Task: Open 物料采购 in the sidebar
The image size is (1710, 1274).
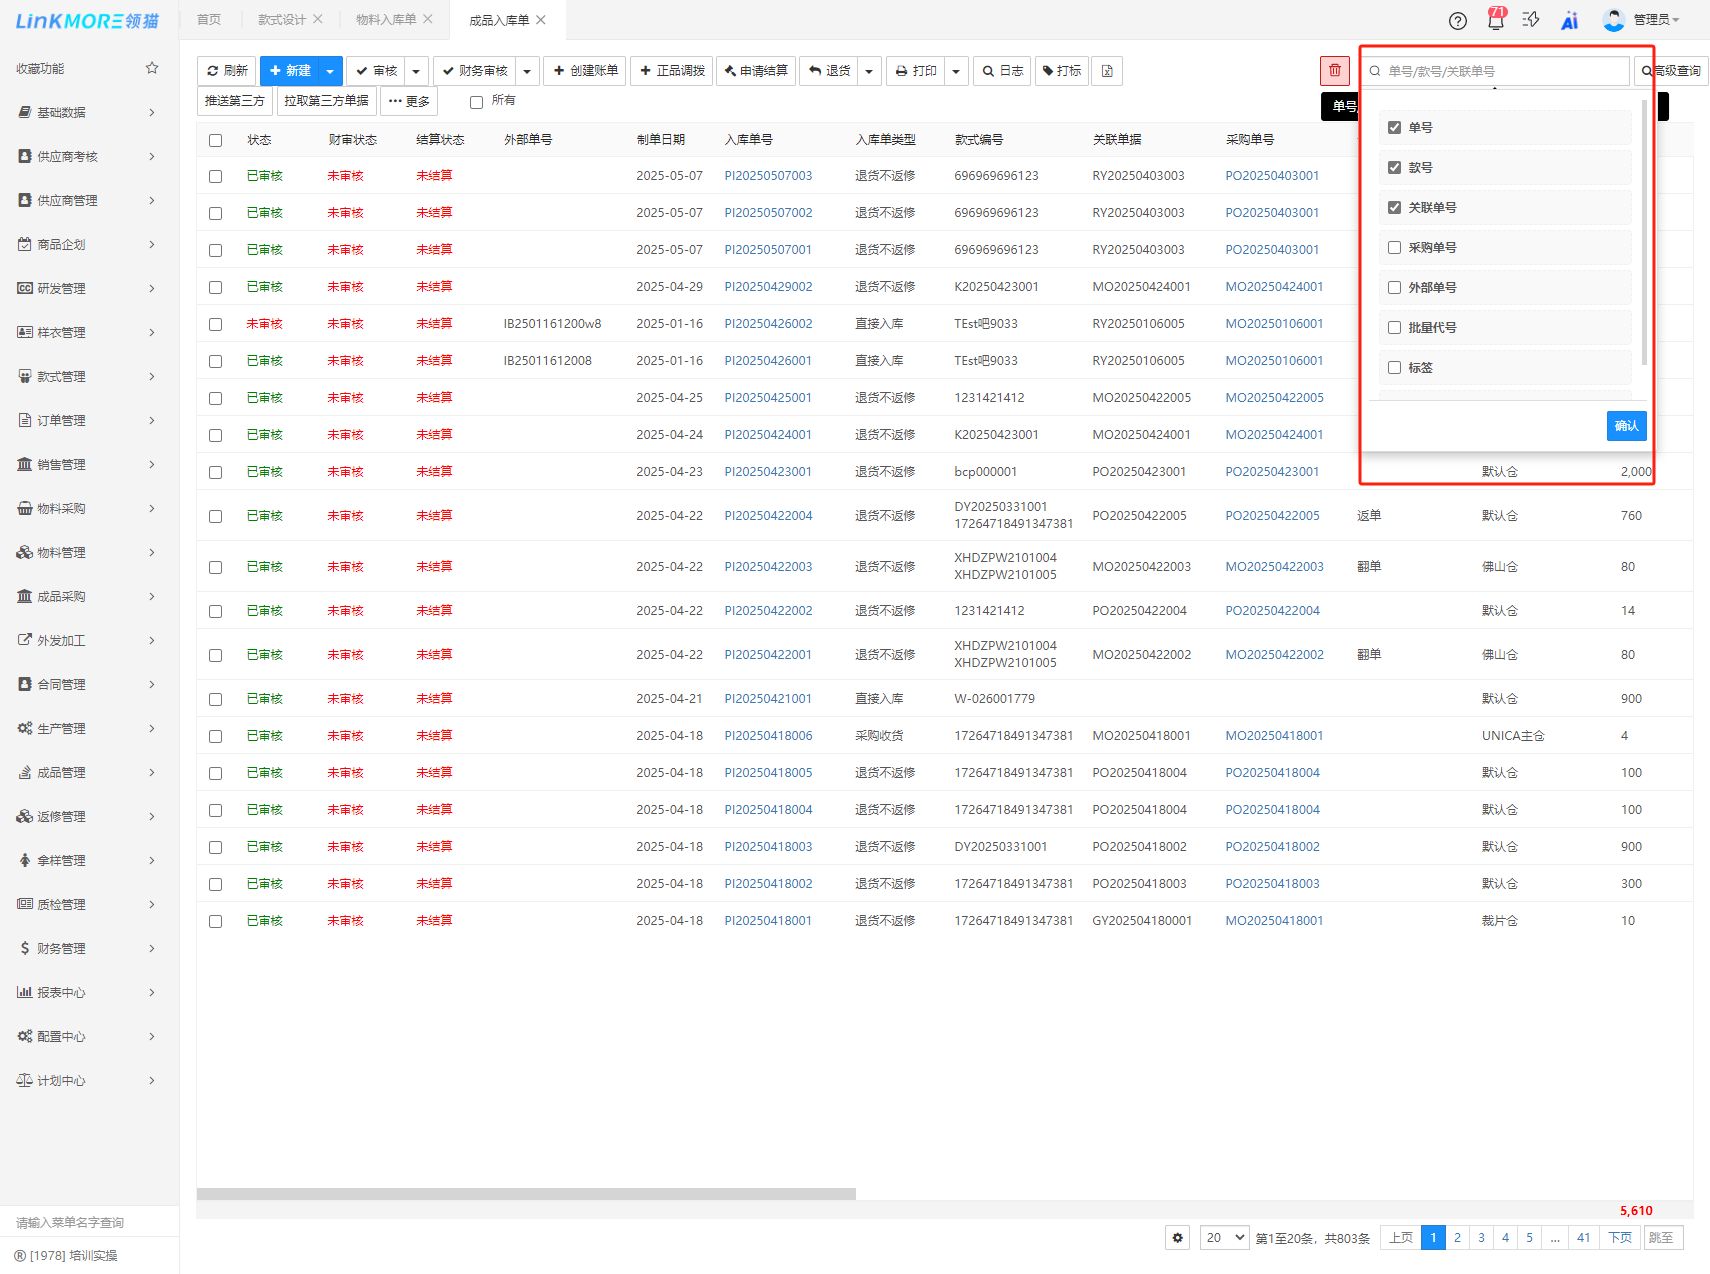Action: pos(85,508)
